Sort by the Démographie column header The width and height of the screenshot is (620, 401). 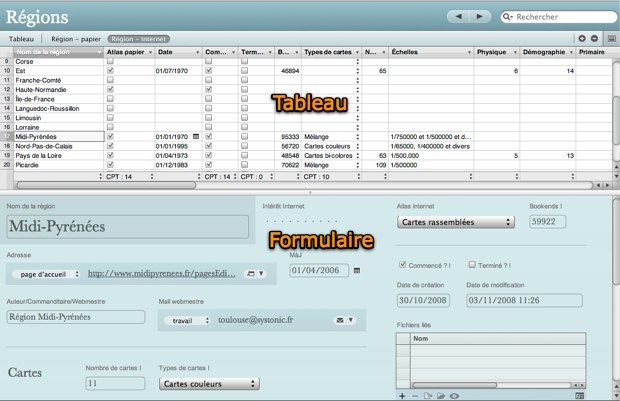548,52
